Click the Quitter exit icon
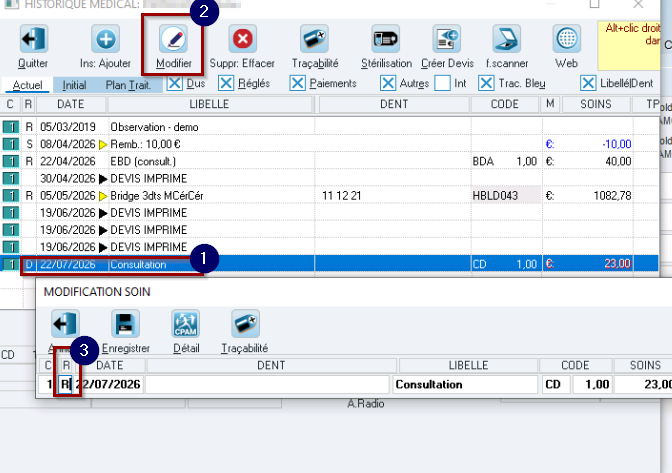 point(34,39)
